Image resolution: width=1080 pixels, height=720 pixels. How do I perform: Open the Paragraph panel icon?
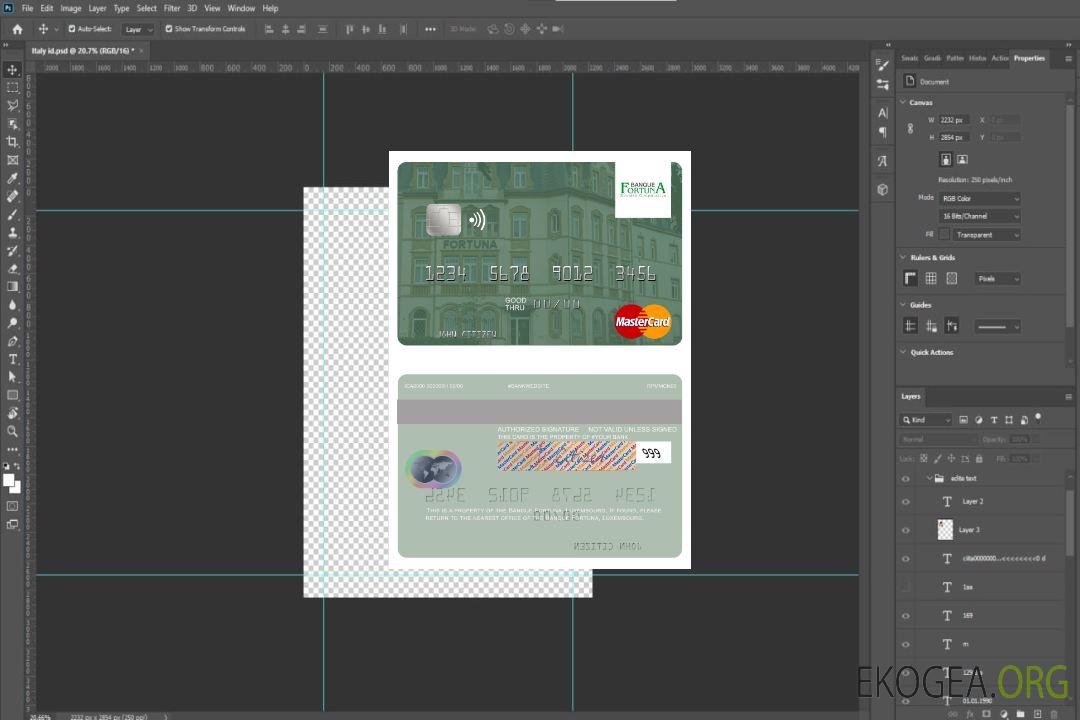pyautogui.click(x=883, y=132)
